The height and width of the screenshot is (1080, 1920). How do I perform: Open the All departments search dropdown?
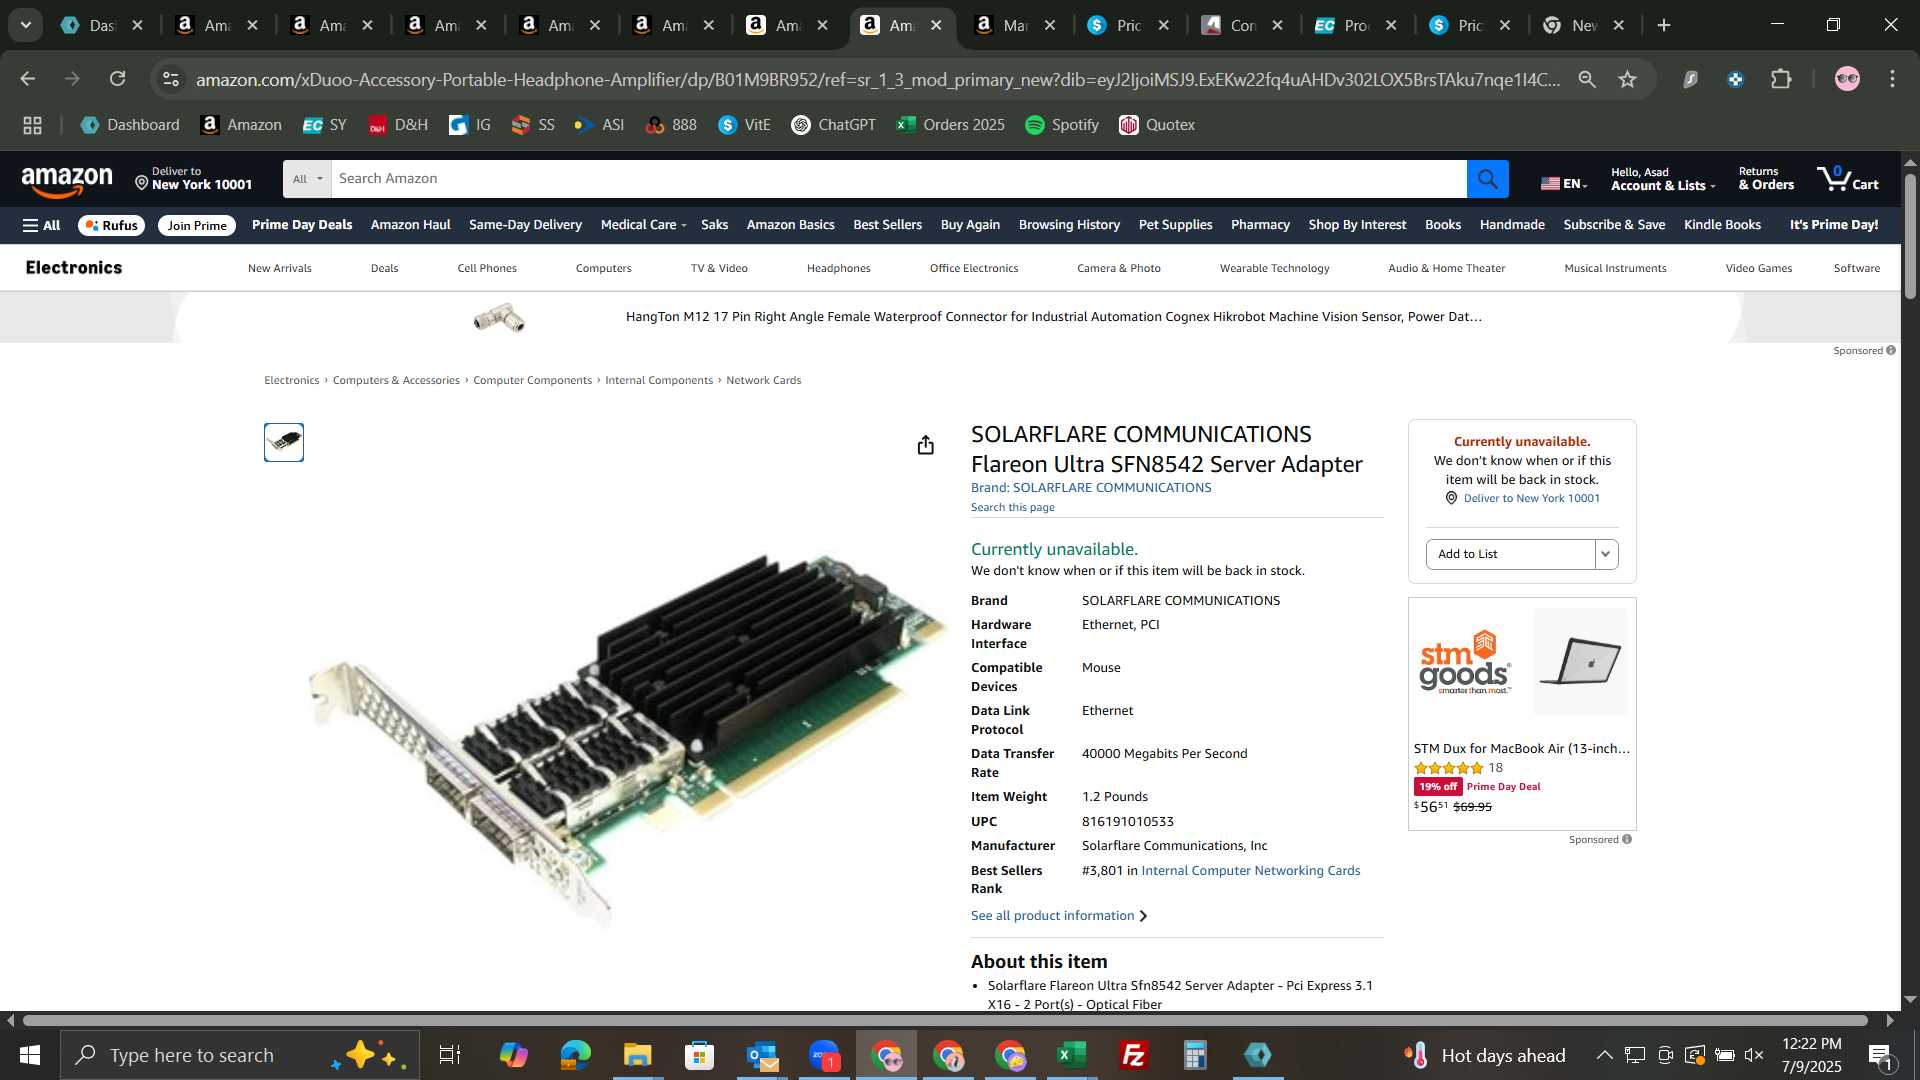click(307, 179)
